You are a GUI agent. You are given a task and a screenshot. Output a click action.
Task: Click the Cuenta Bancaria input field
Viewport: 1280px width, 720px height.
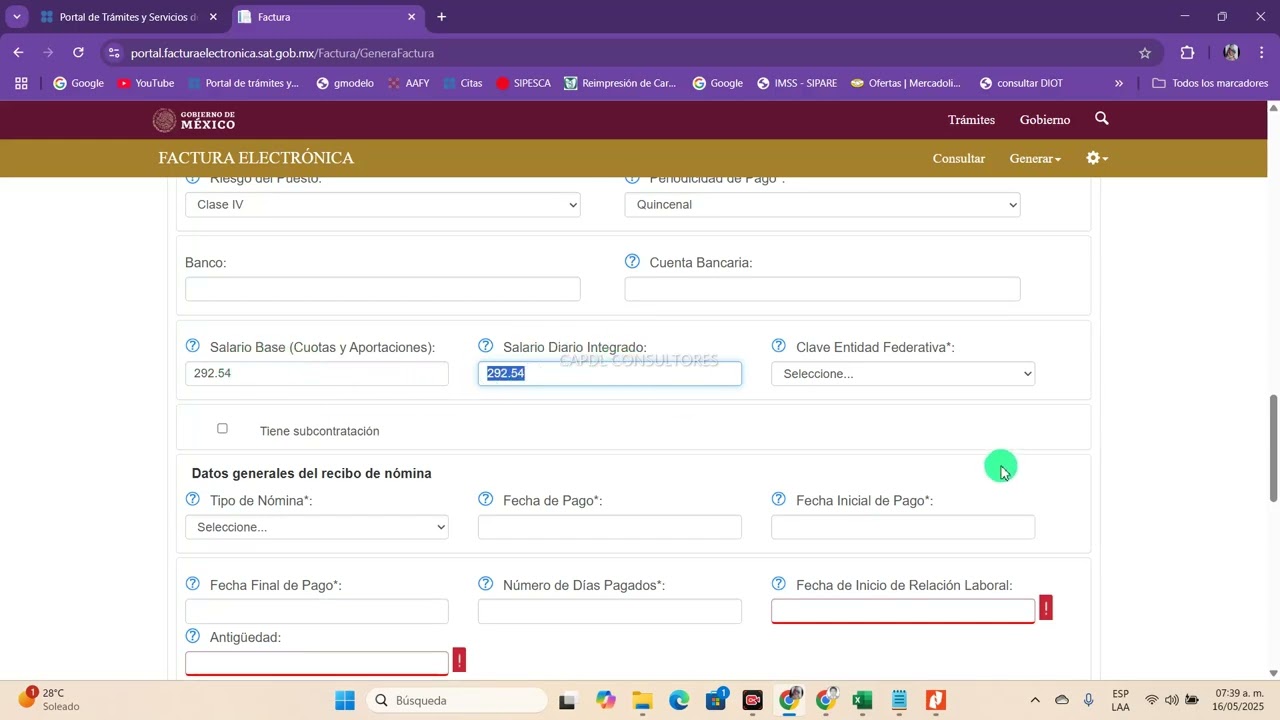[822, 289]
